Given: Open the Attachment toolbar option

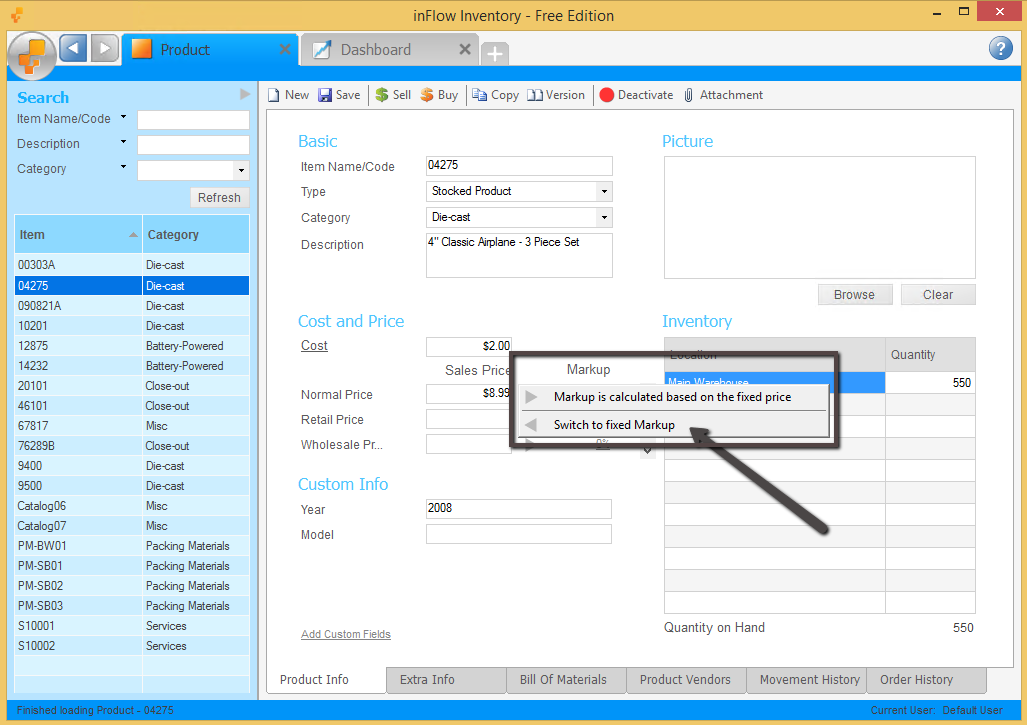Looking at the screenshot, I should click(x=723, y=95).
